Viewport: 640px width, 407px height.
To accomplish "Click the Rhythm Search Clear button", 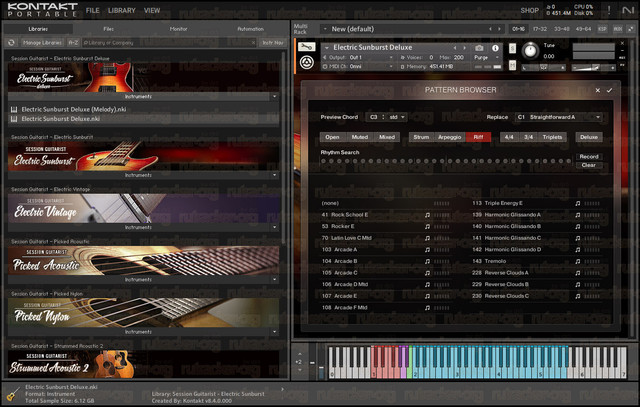I will (589, 165).
